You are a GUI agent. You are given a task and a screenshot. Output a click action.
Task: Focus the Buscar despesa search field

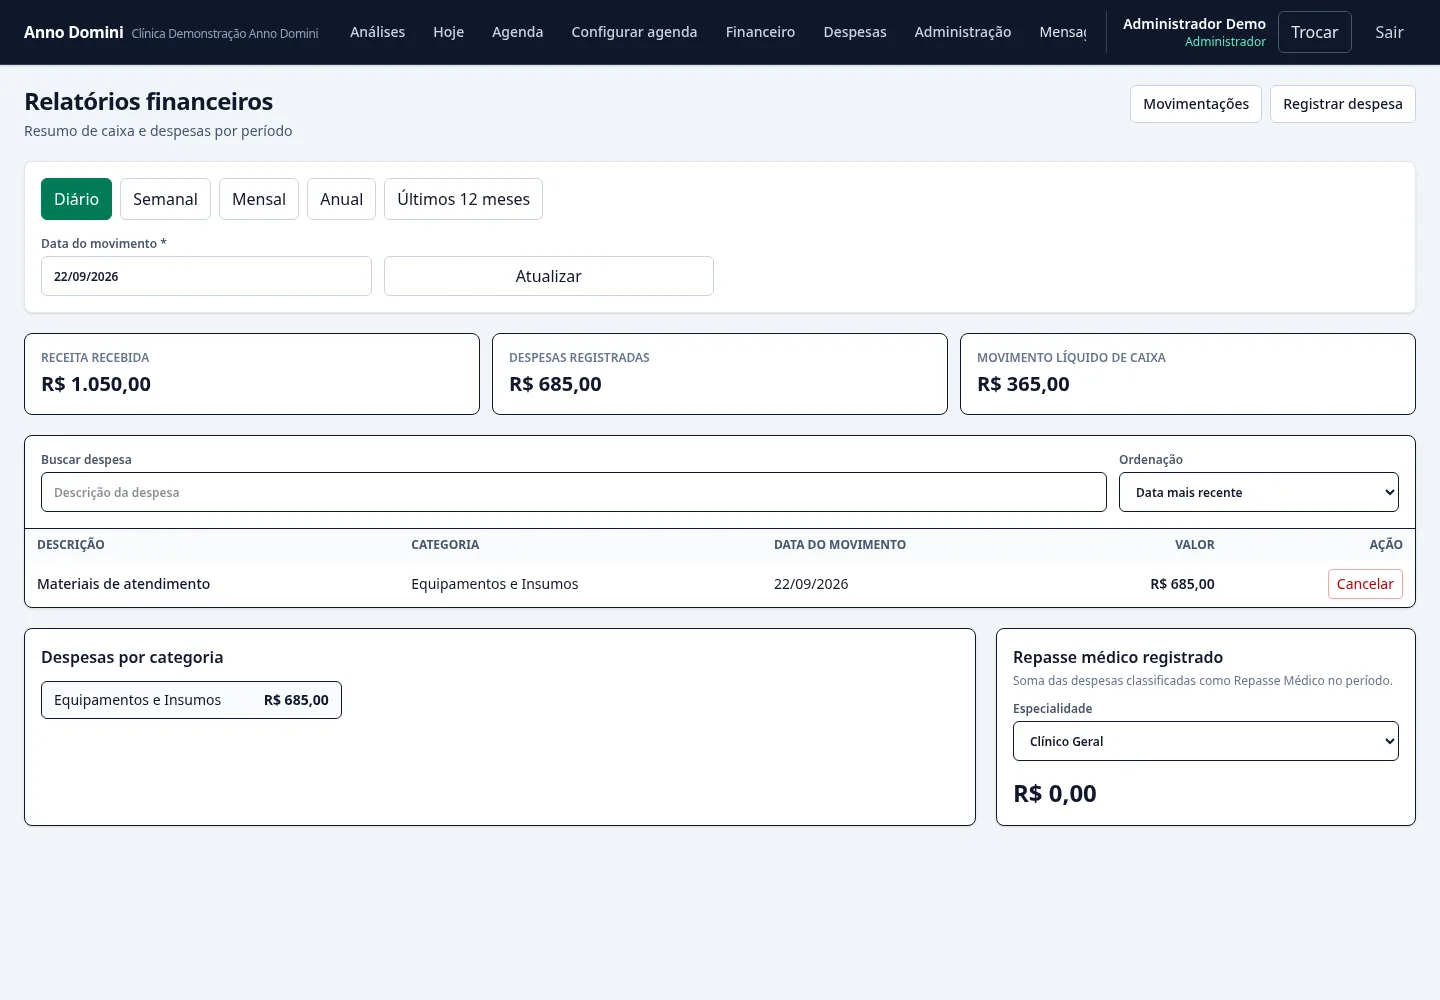click(x=573, y=492)
